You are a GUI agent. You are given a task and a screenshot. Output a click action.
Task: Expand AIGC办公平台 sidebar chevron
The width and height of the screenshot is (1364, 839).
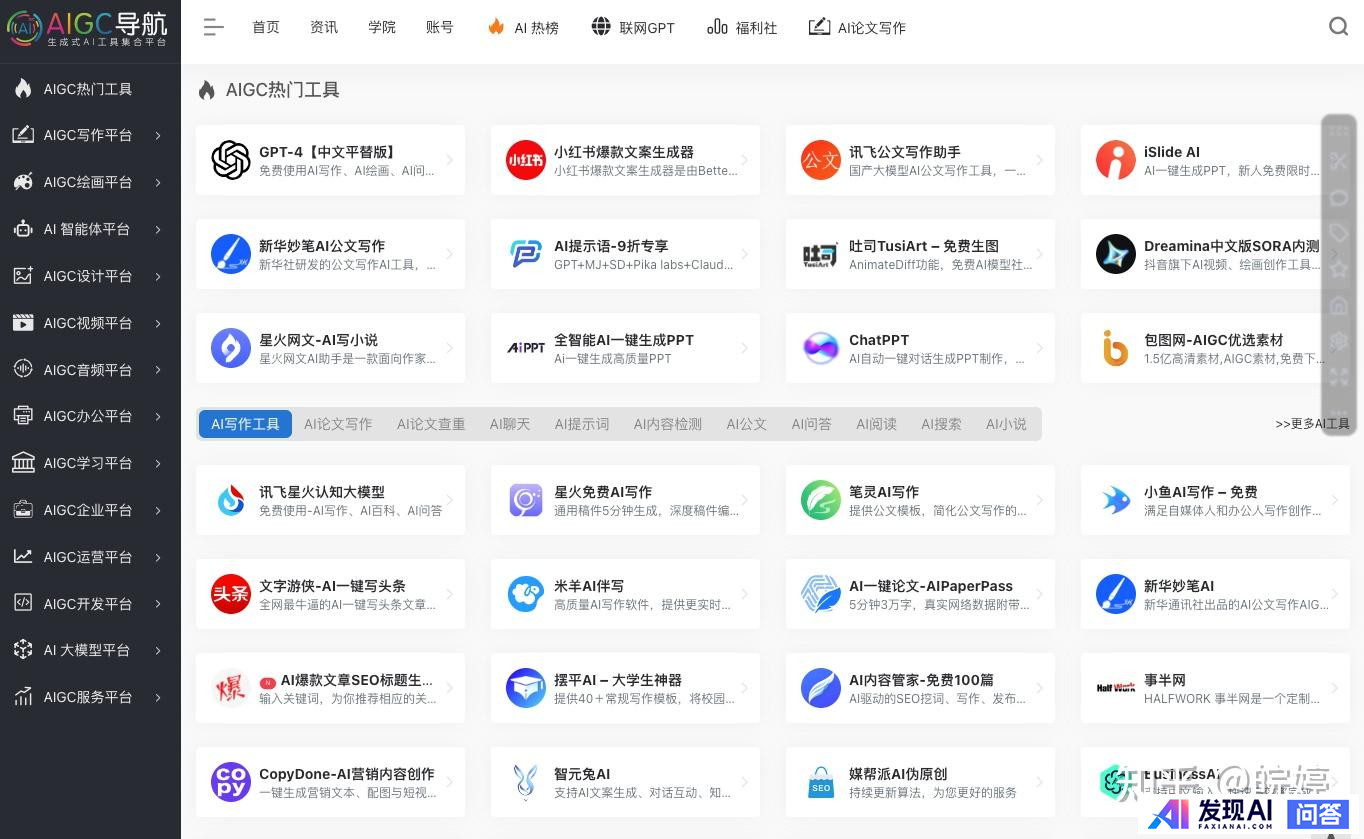(158, 416)
